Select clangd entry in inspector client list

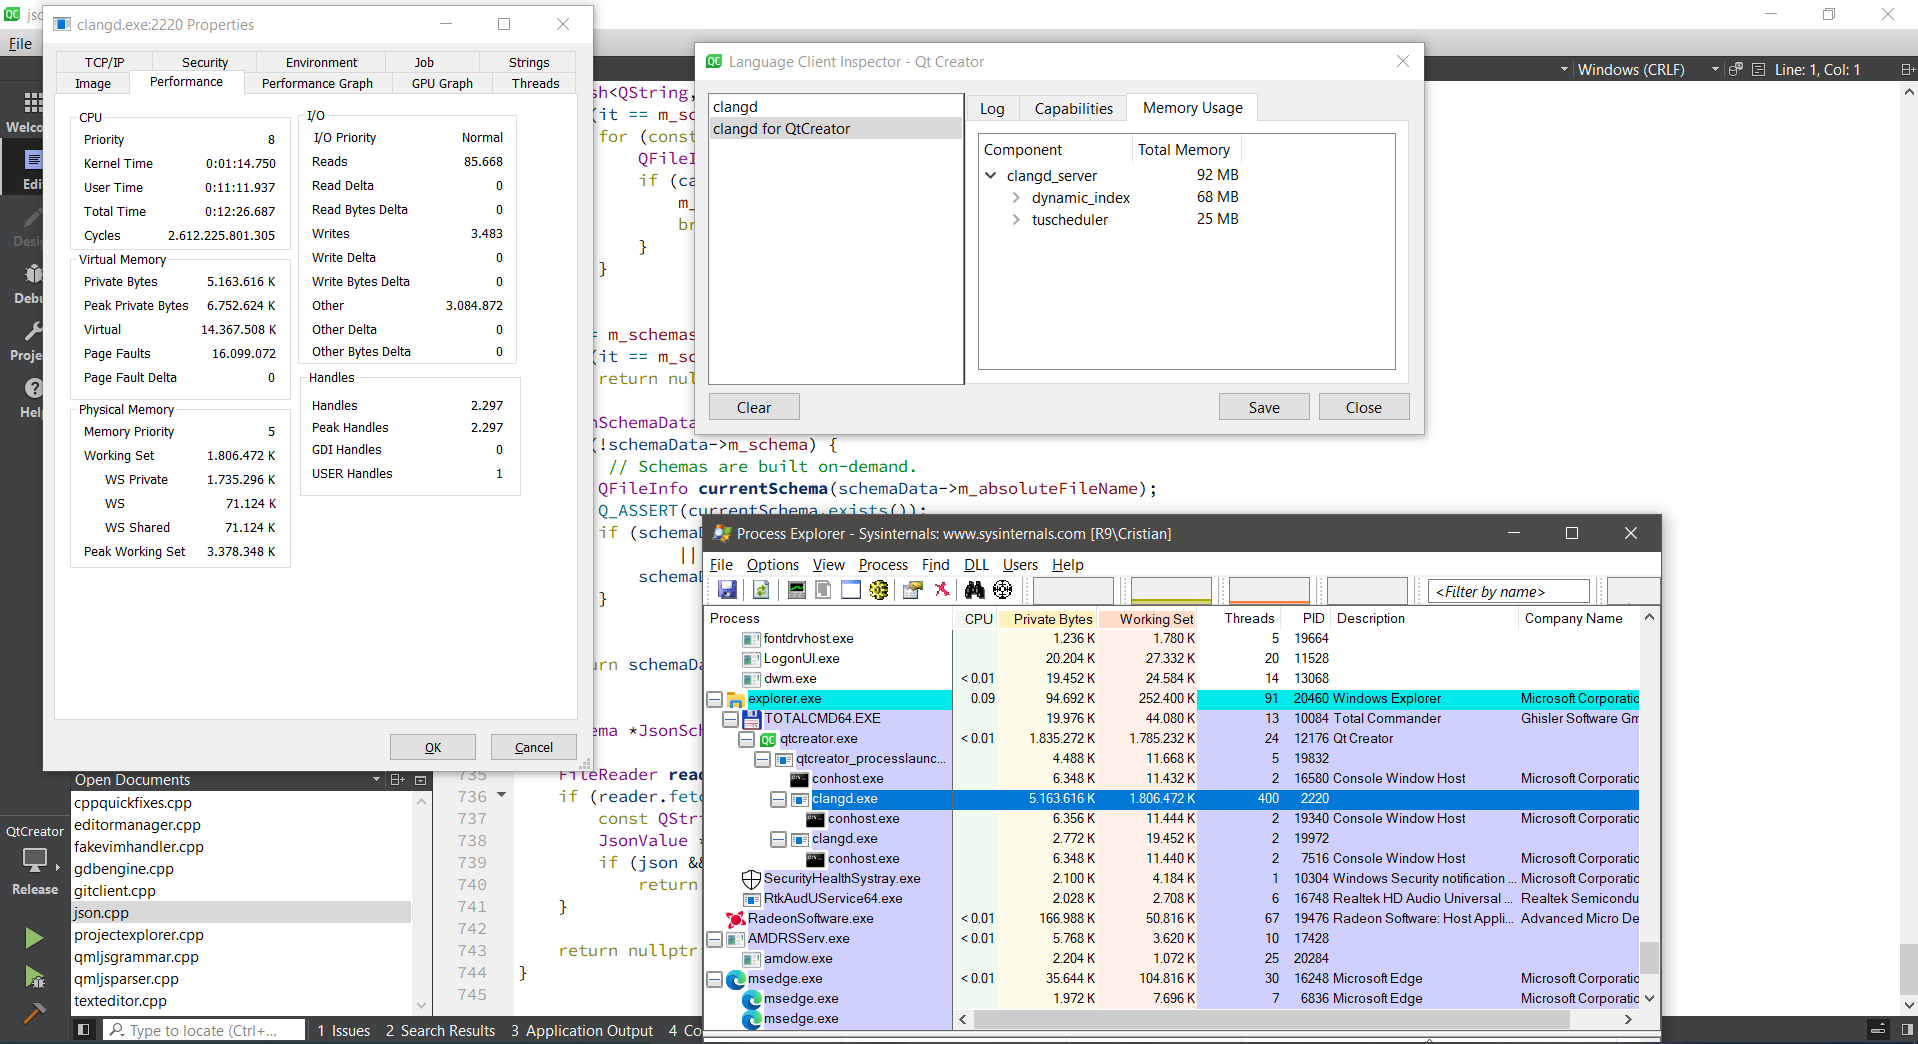tap(835, 107)
